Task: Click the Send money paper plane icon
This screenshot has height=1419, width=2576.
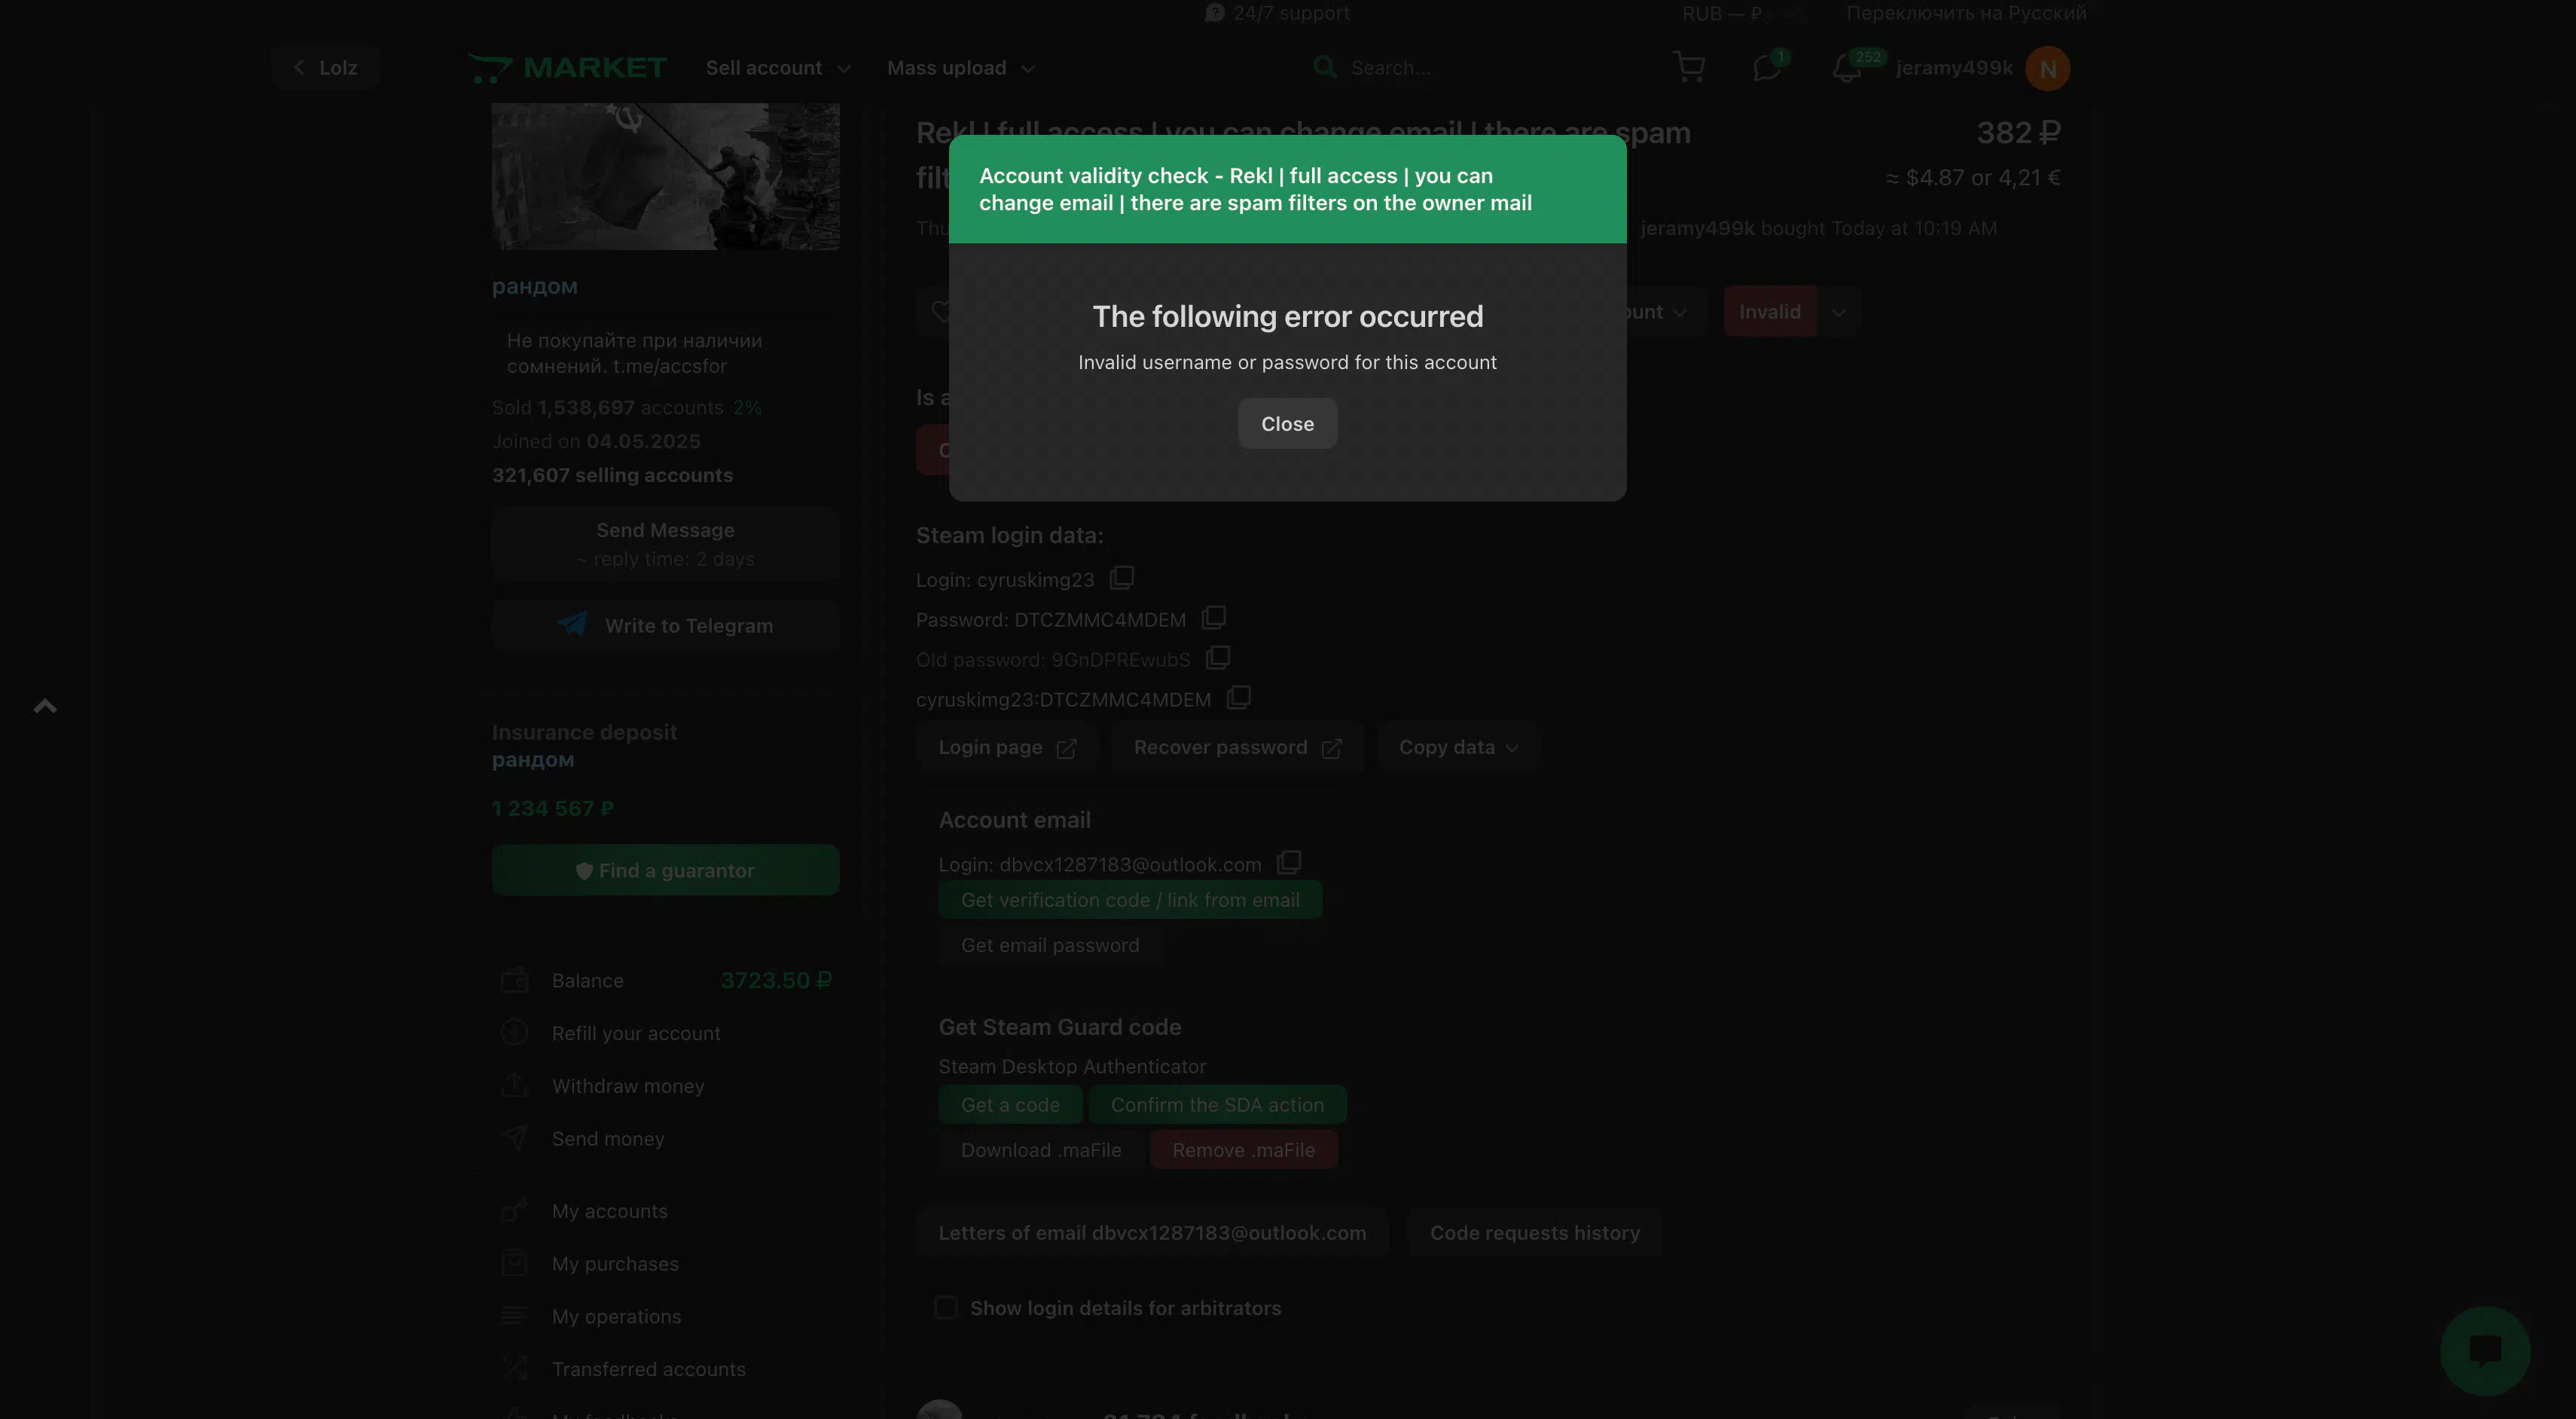Action: click(x=514, y=1138)
